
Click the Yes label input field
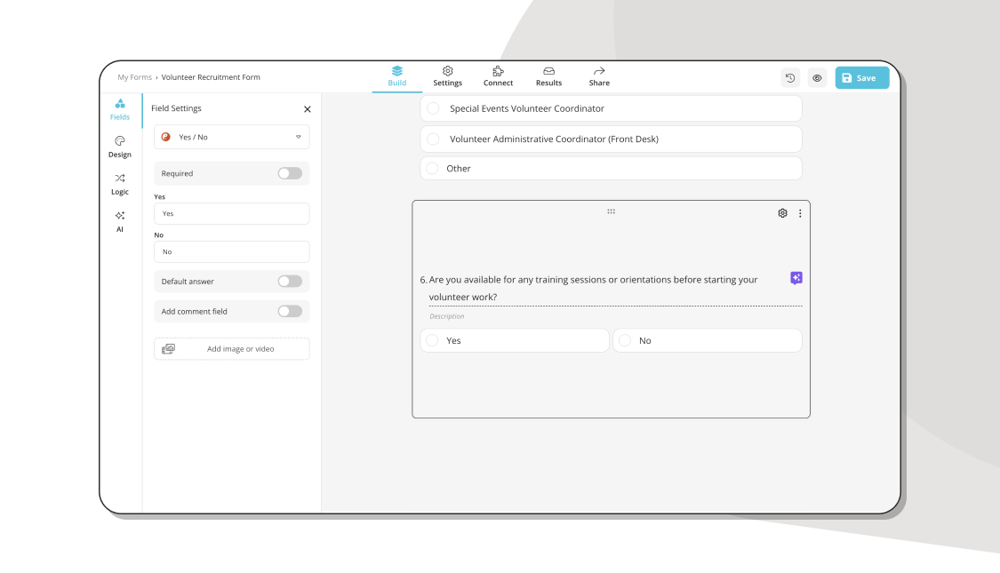(x=232, y=213)
